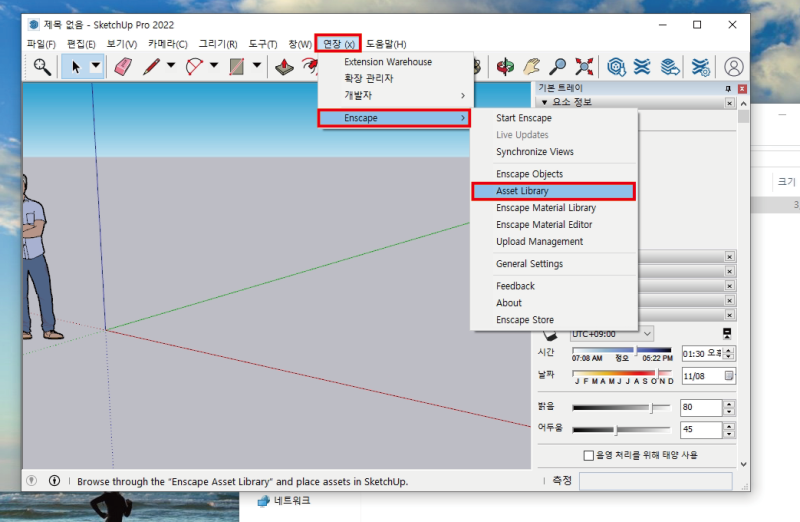The width and height of the screenshot is (800, 522).
Task: Click the geolocation info icon in status bar
Action: point(31,481)
